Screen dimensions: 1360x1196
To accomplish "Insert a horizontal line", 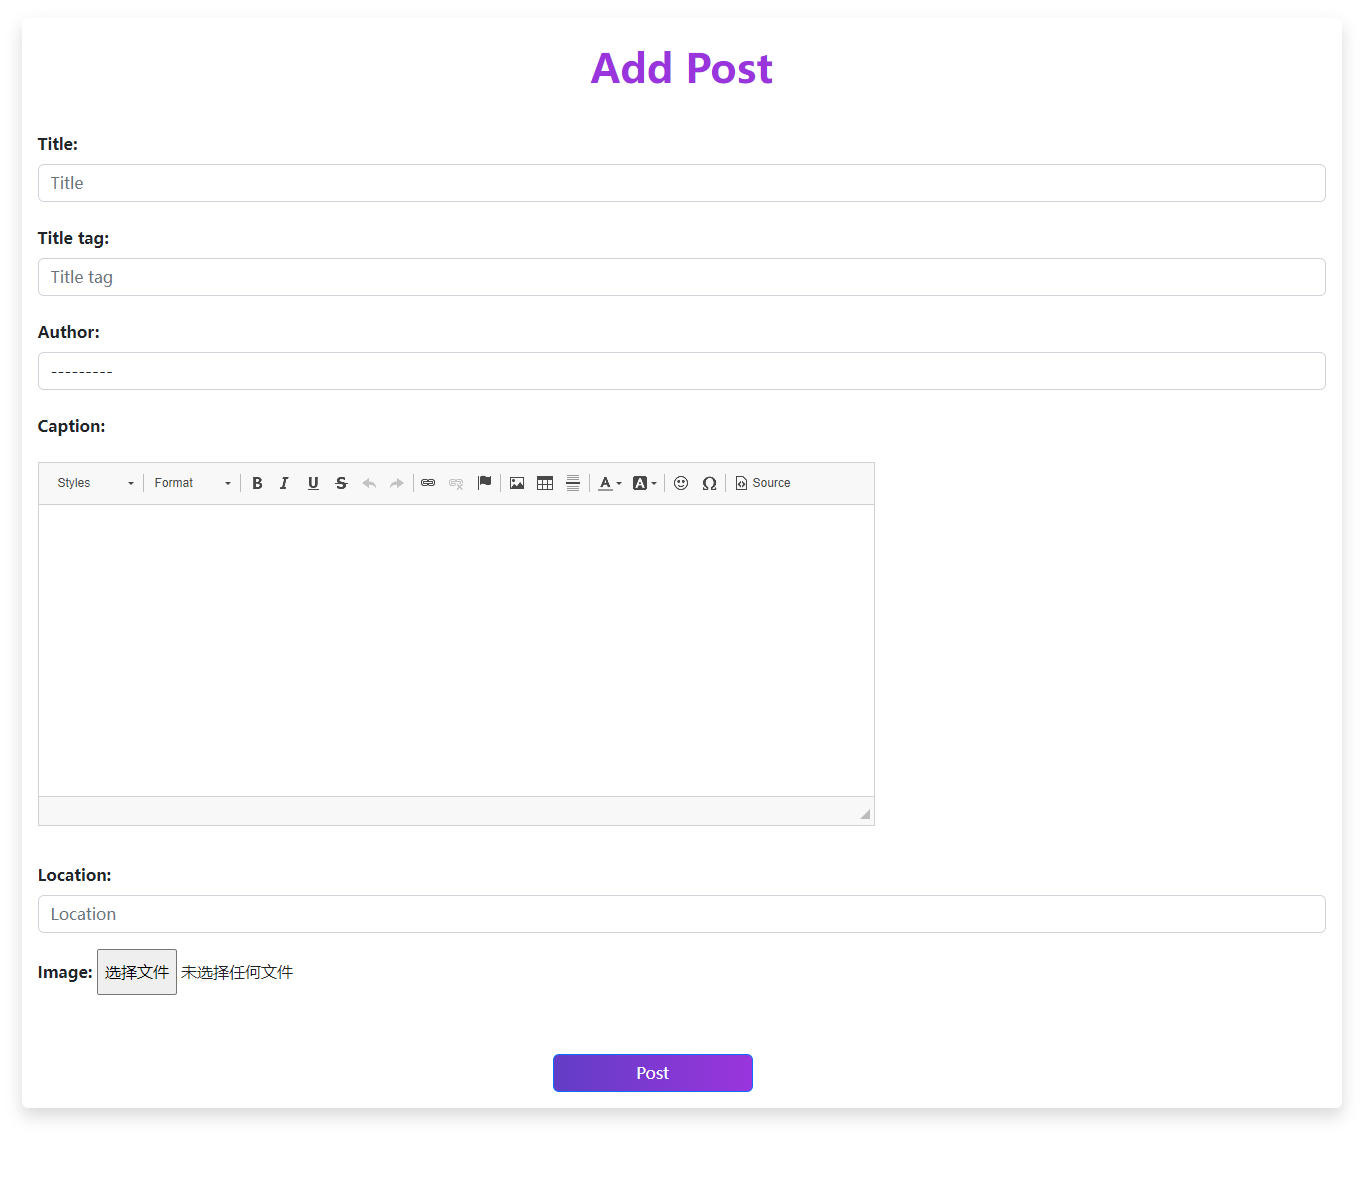I will pos(573,483).
